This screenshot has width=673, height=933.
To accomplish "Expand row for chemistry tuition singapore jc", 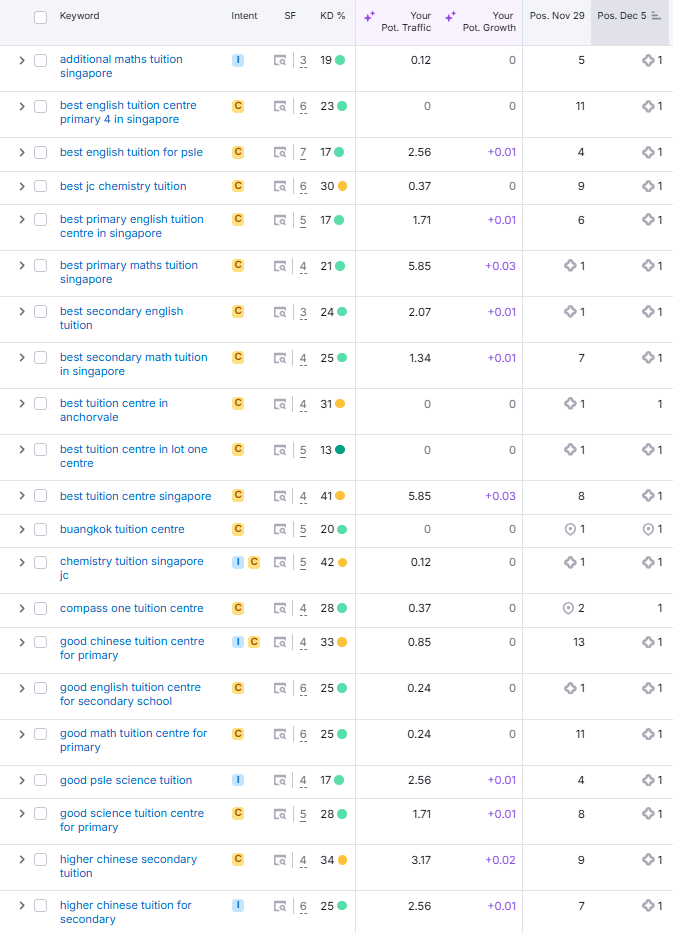I will pos(21,562).
